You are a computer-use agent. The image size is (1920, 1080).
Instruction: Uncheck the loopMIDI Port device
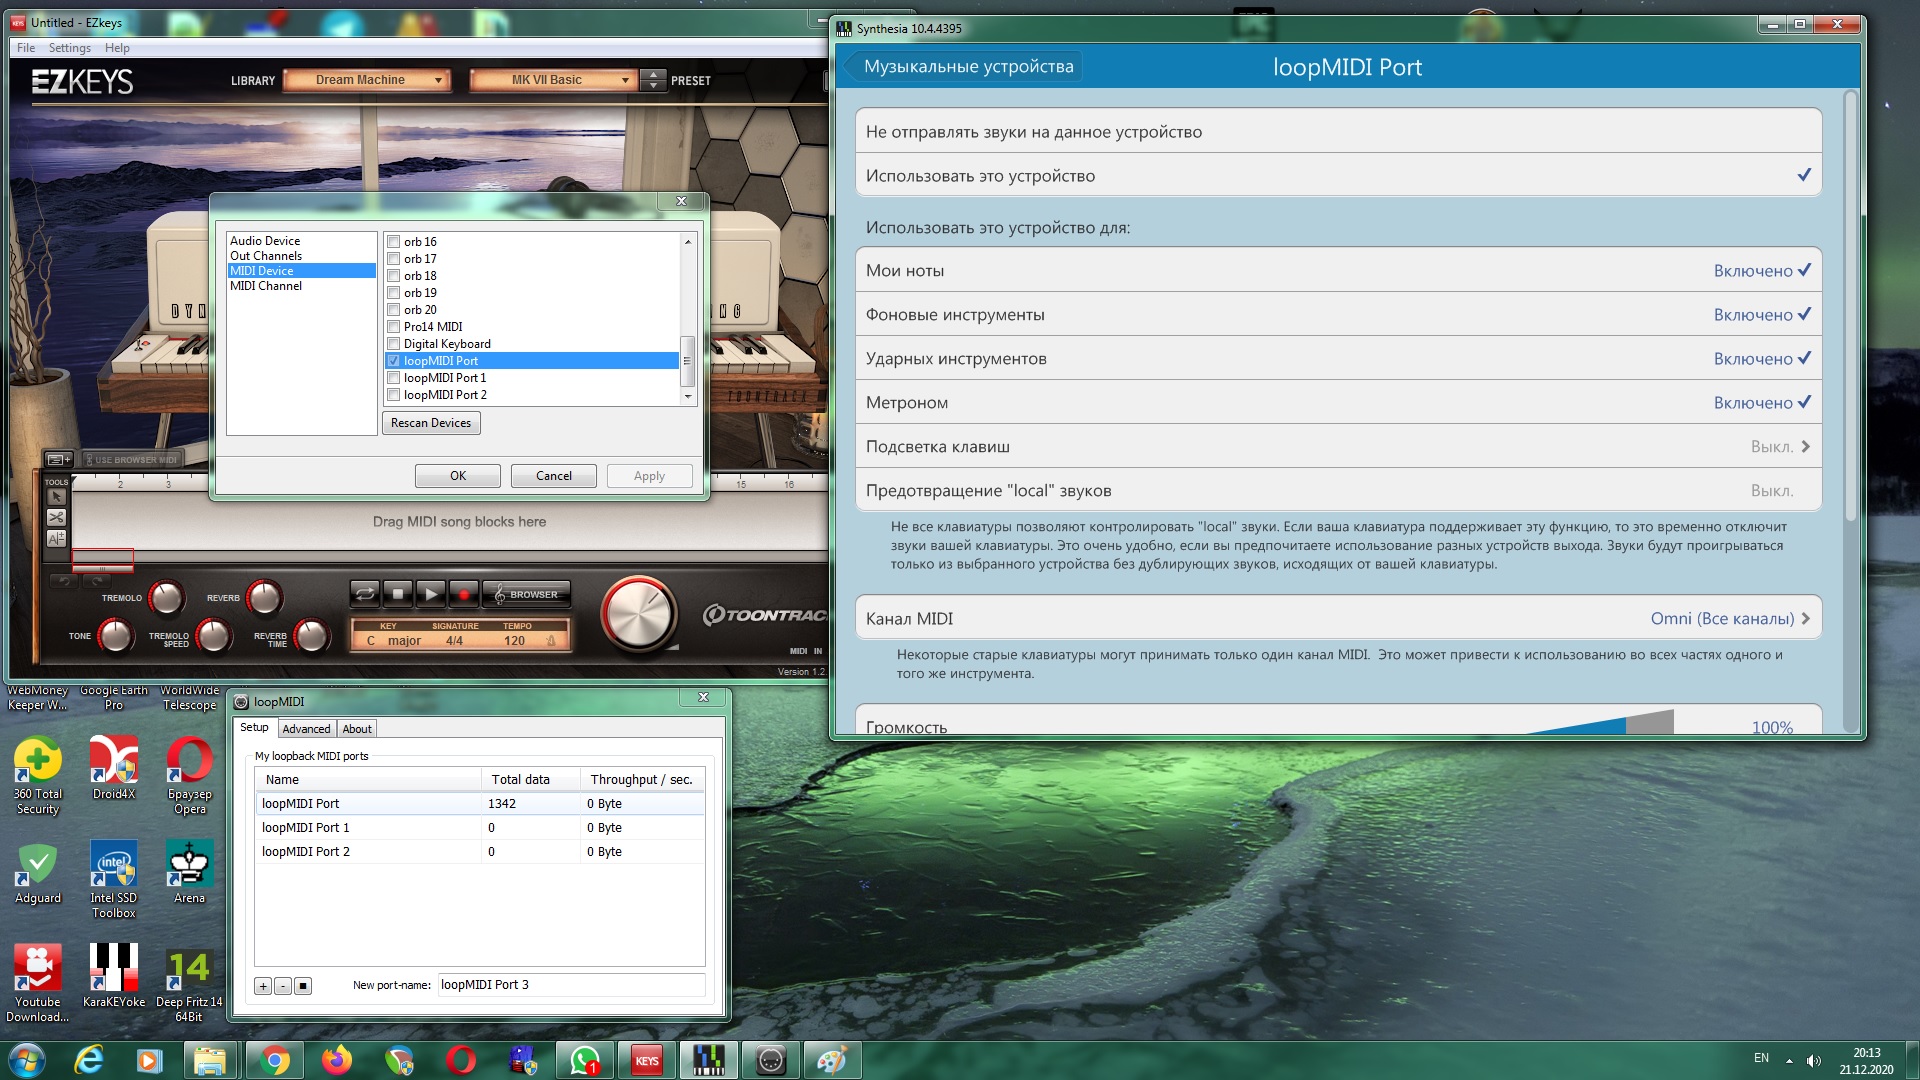point(394,361)
